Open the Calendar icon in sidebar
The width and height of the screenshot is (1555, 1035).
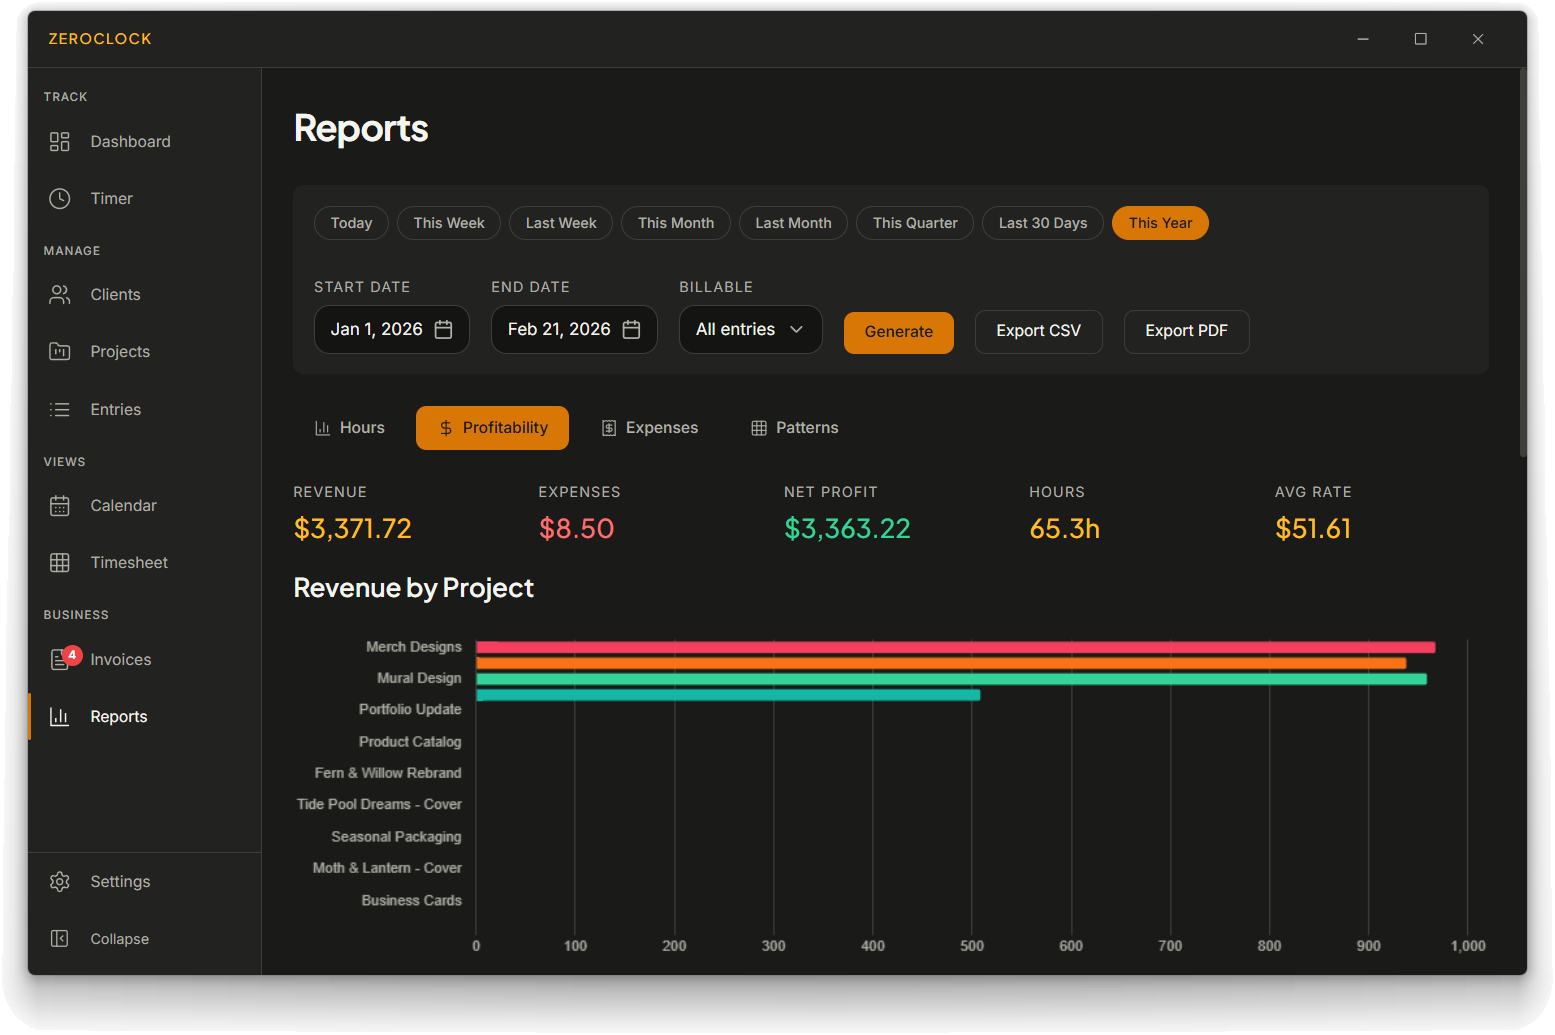click(60, 506)
